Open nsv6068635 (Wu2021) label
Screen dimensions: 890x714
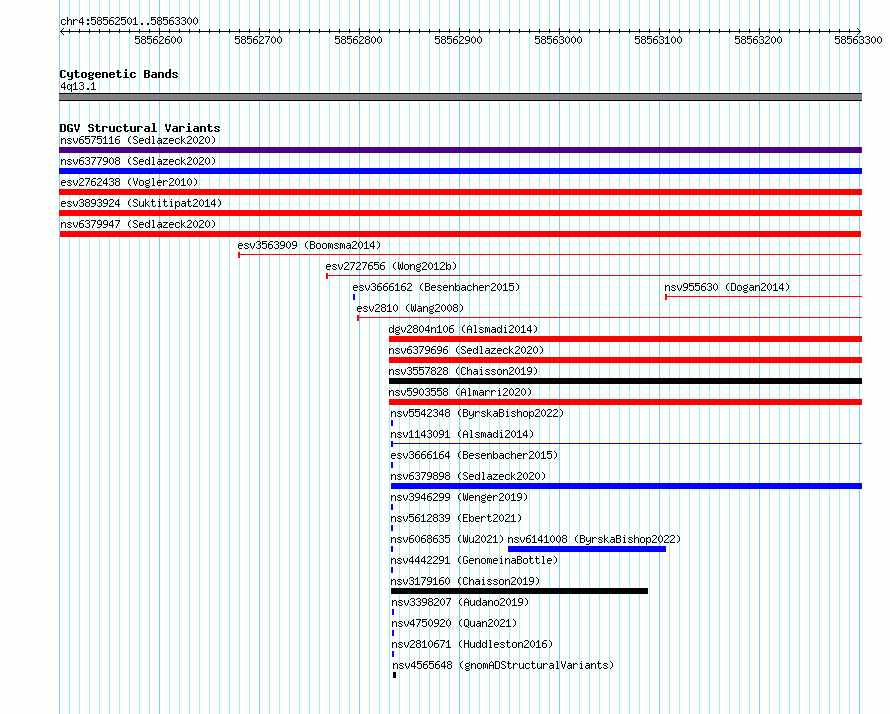point(447,539)
